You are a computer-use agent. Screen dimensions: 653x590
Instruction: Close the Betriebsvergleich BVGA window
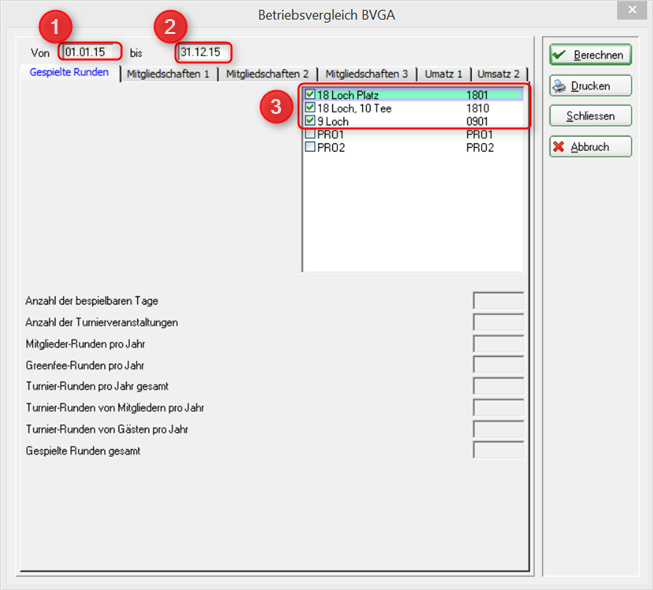click(630, 11)
